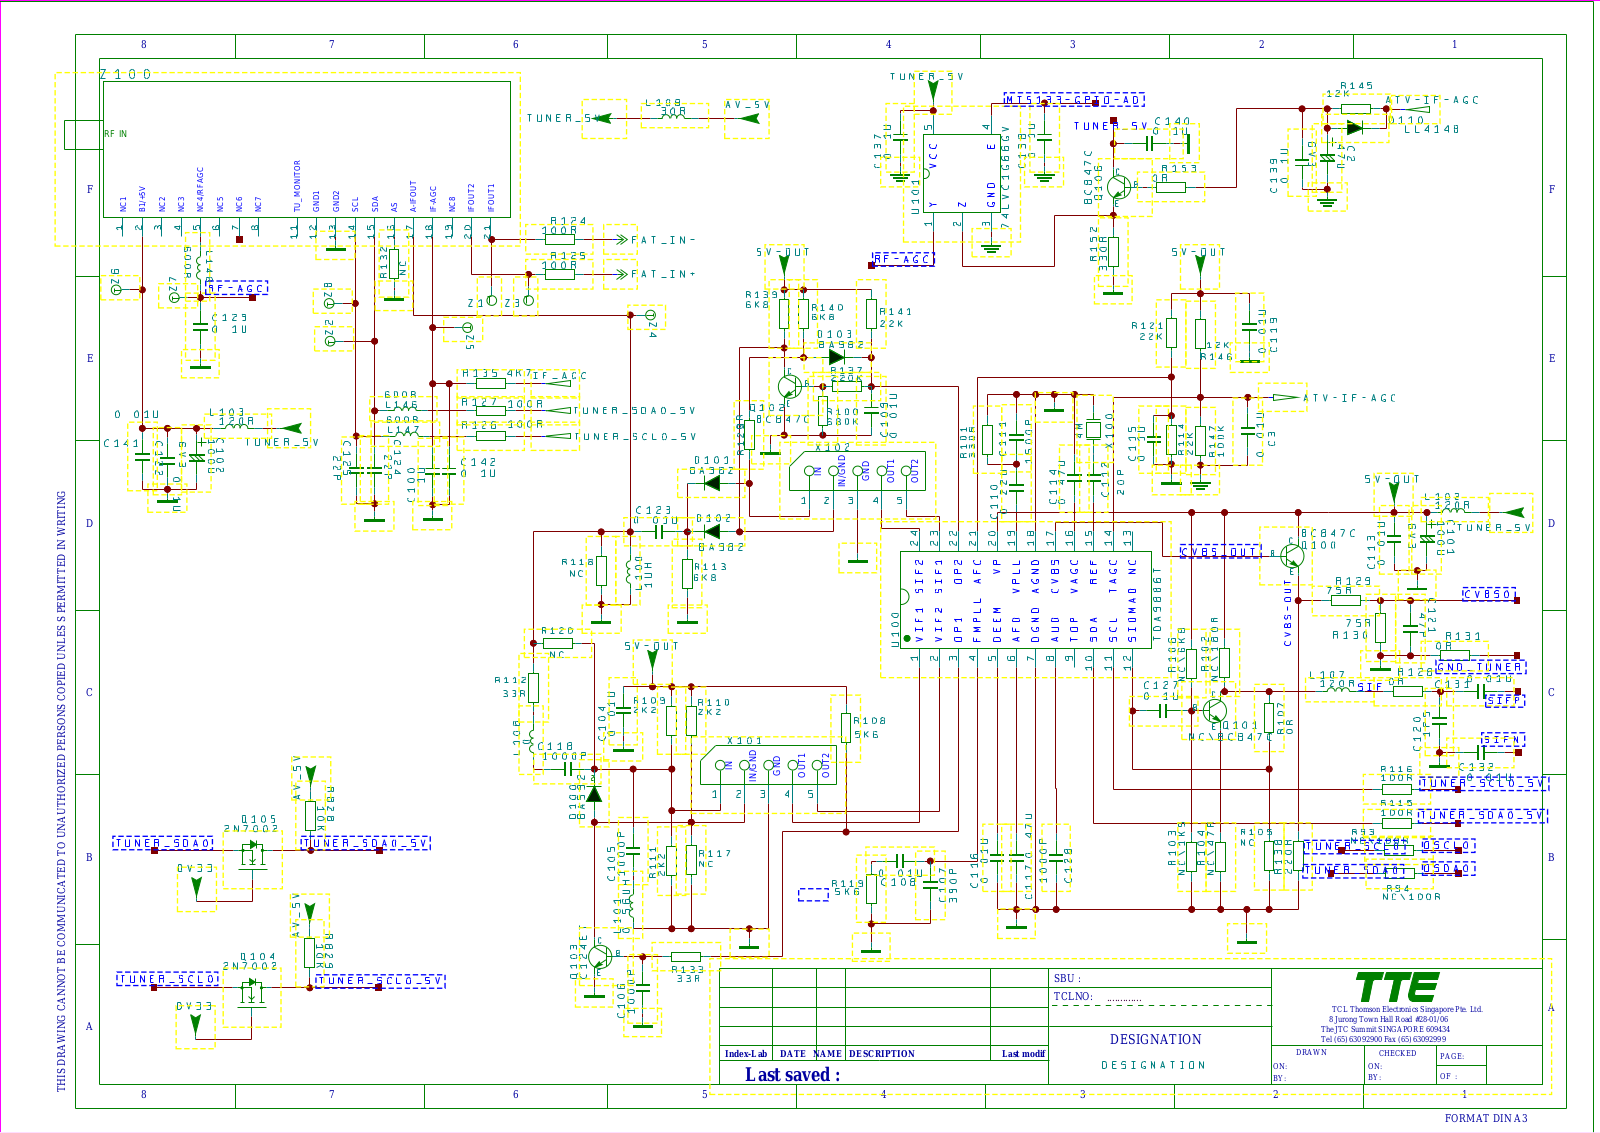
Task: Select the R124 resistor symbol
Action: tap(560, 240)
